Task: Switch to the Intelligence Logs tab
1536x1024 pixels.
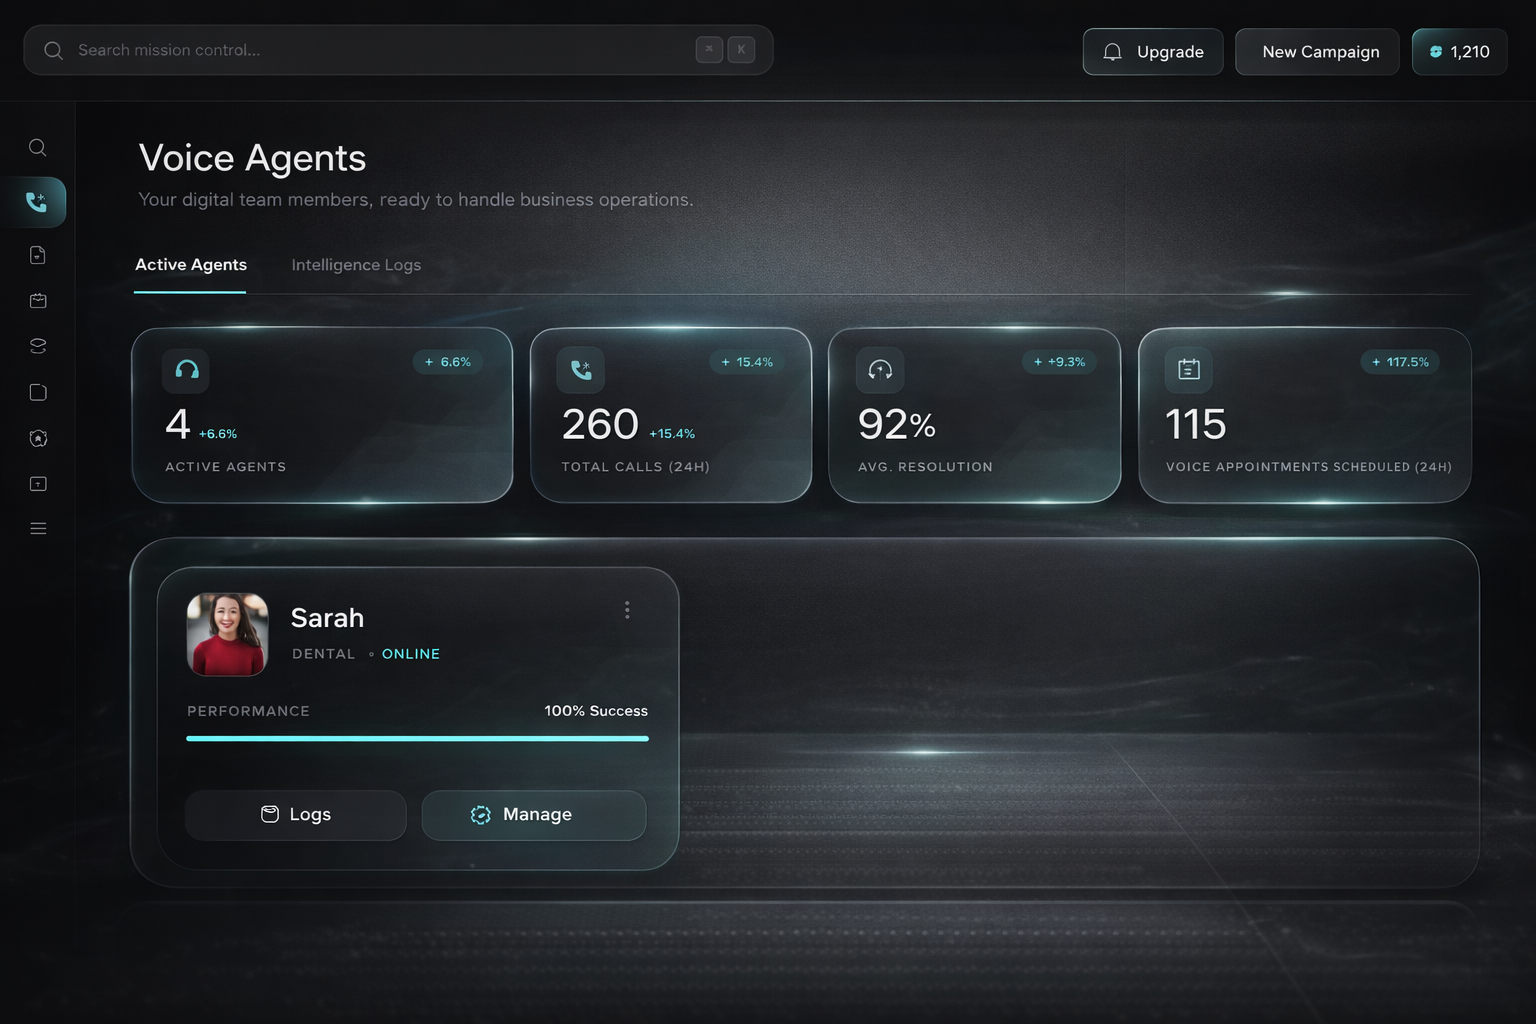Action: click(x=356, y=264)
